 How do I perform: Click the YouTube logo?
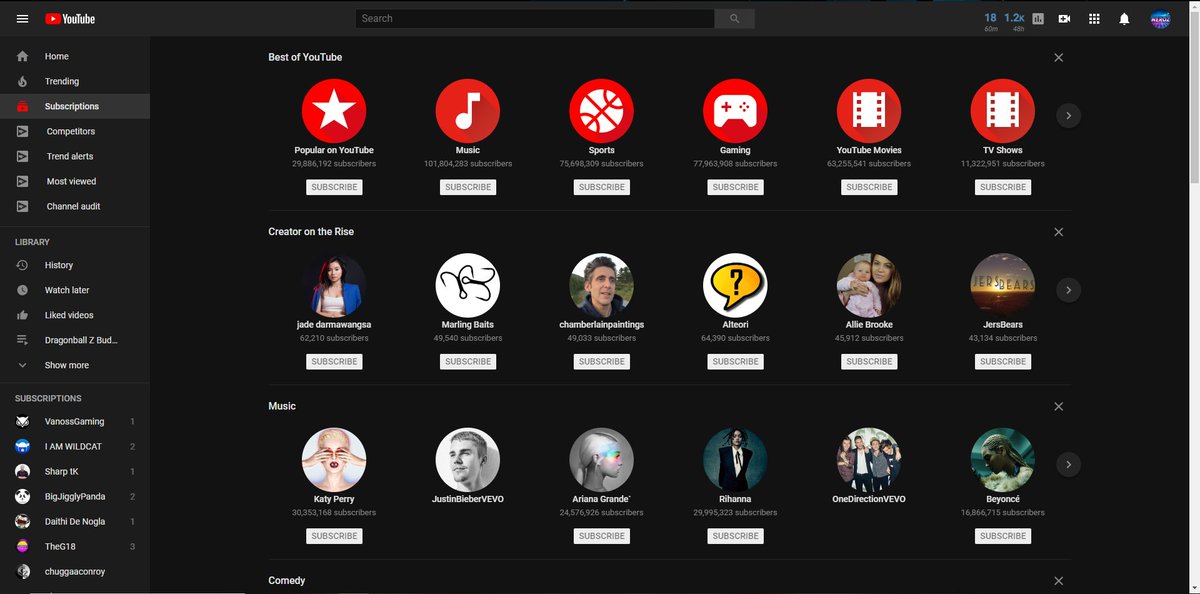70,18
